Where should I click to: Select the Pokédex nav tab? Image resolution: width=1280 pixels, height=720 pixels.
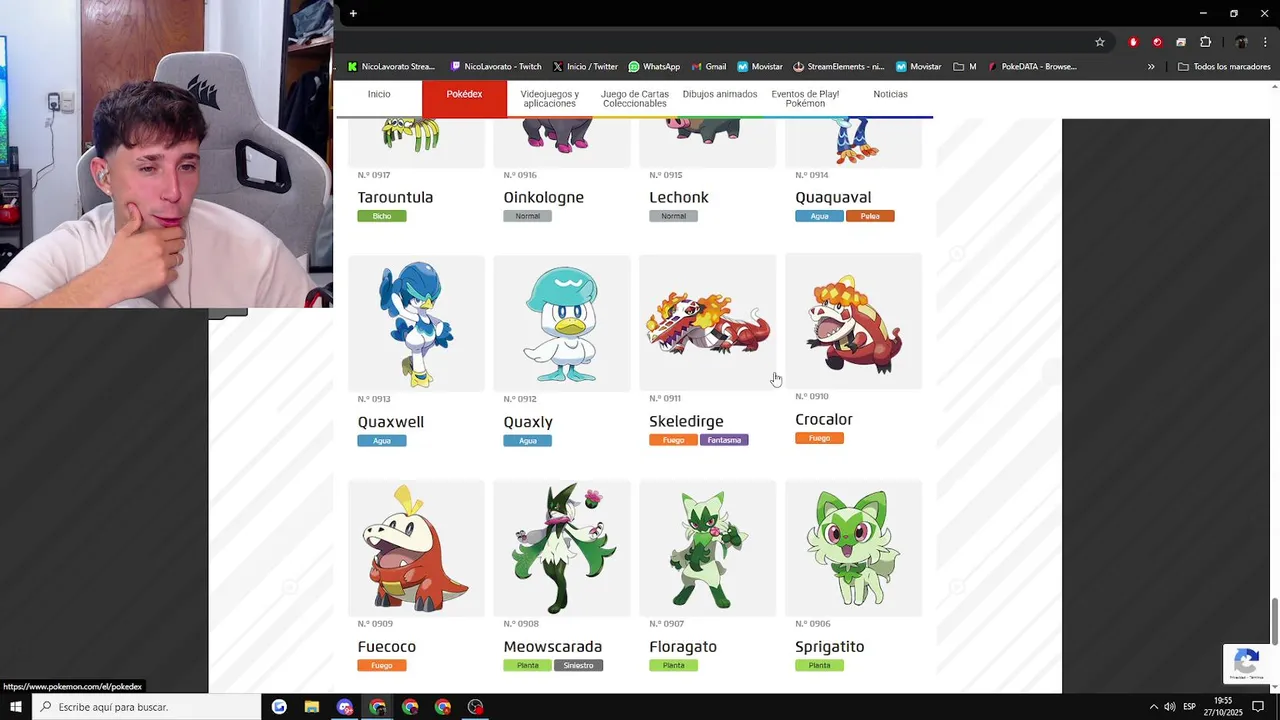point(464,94)
